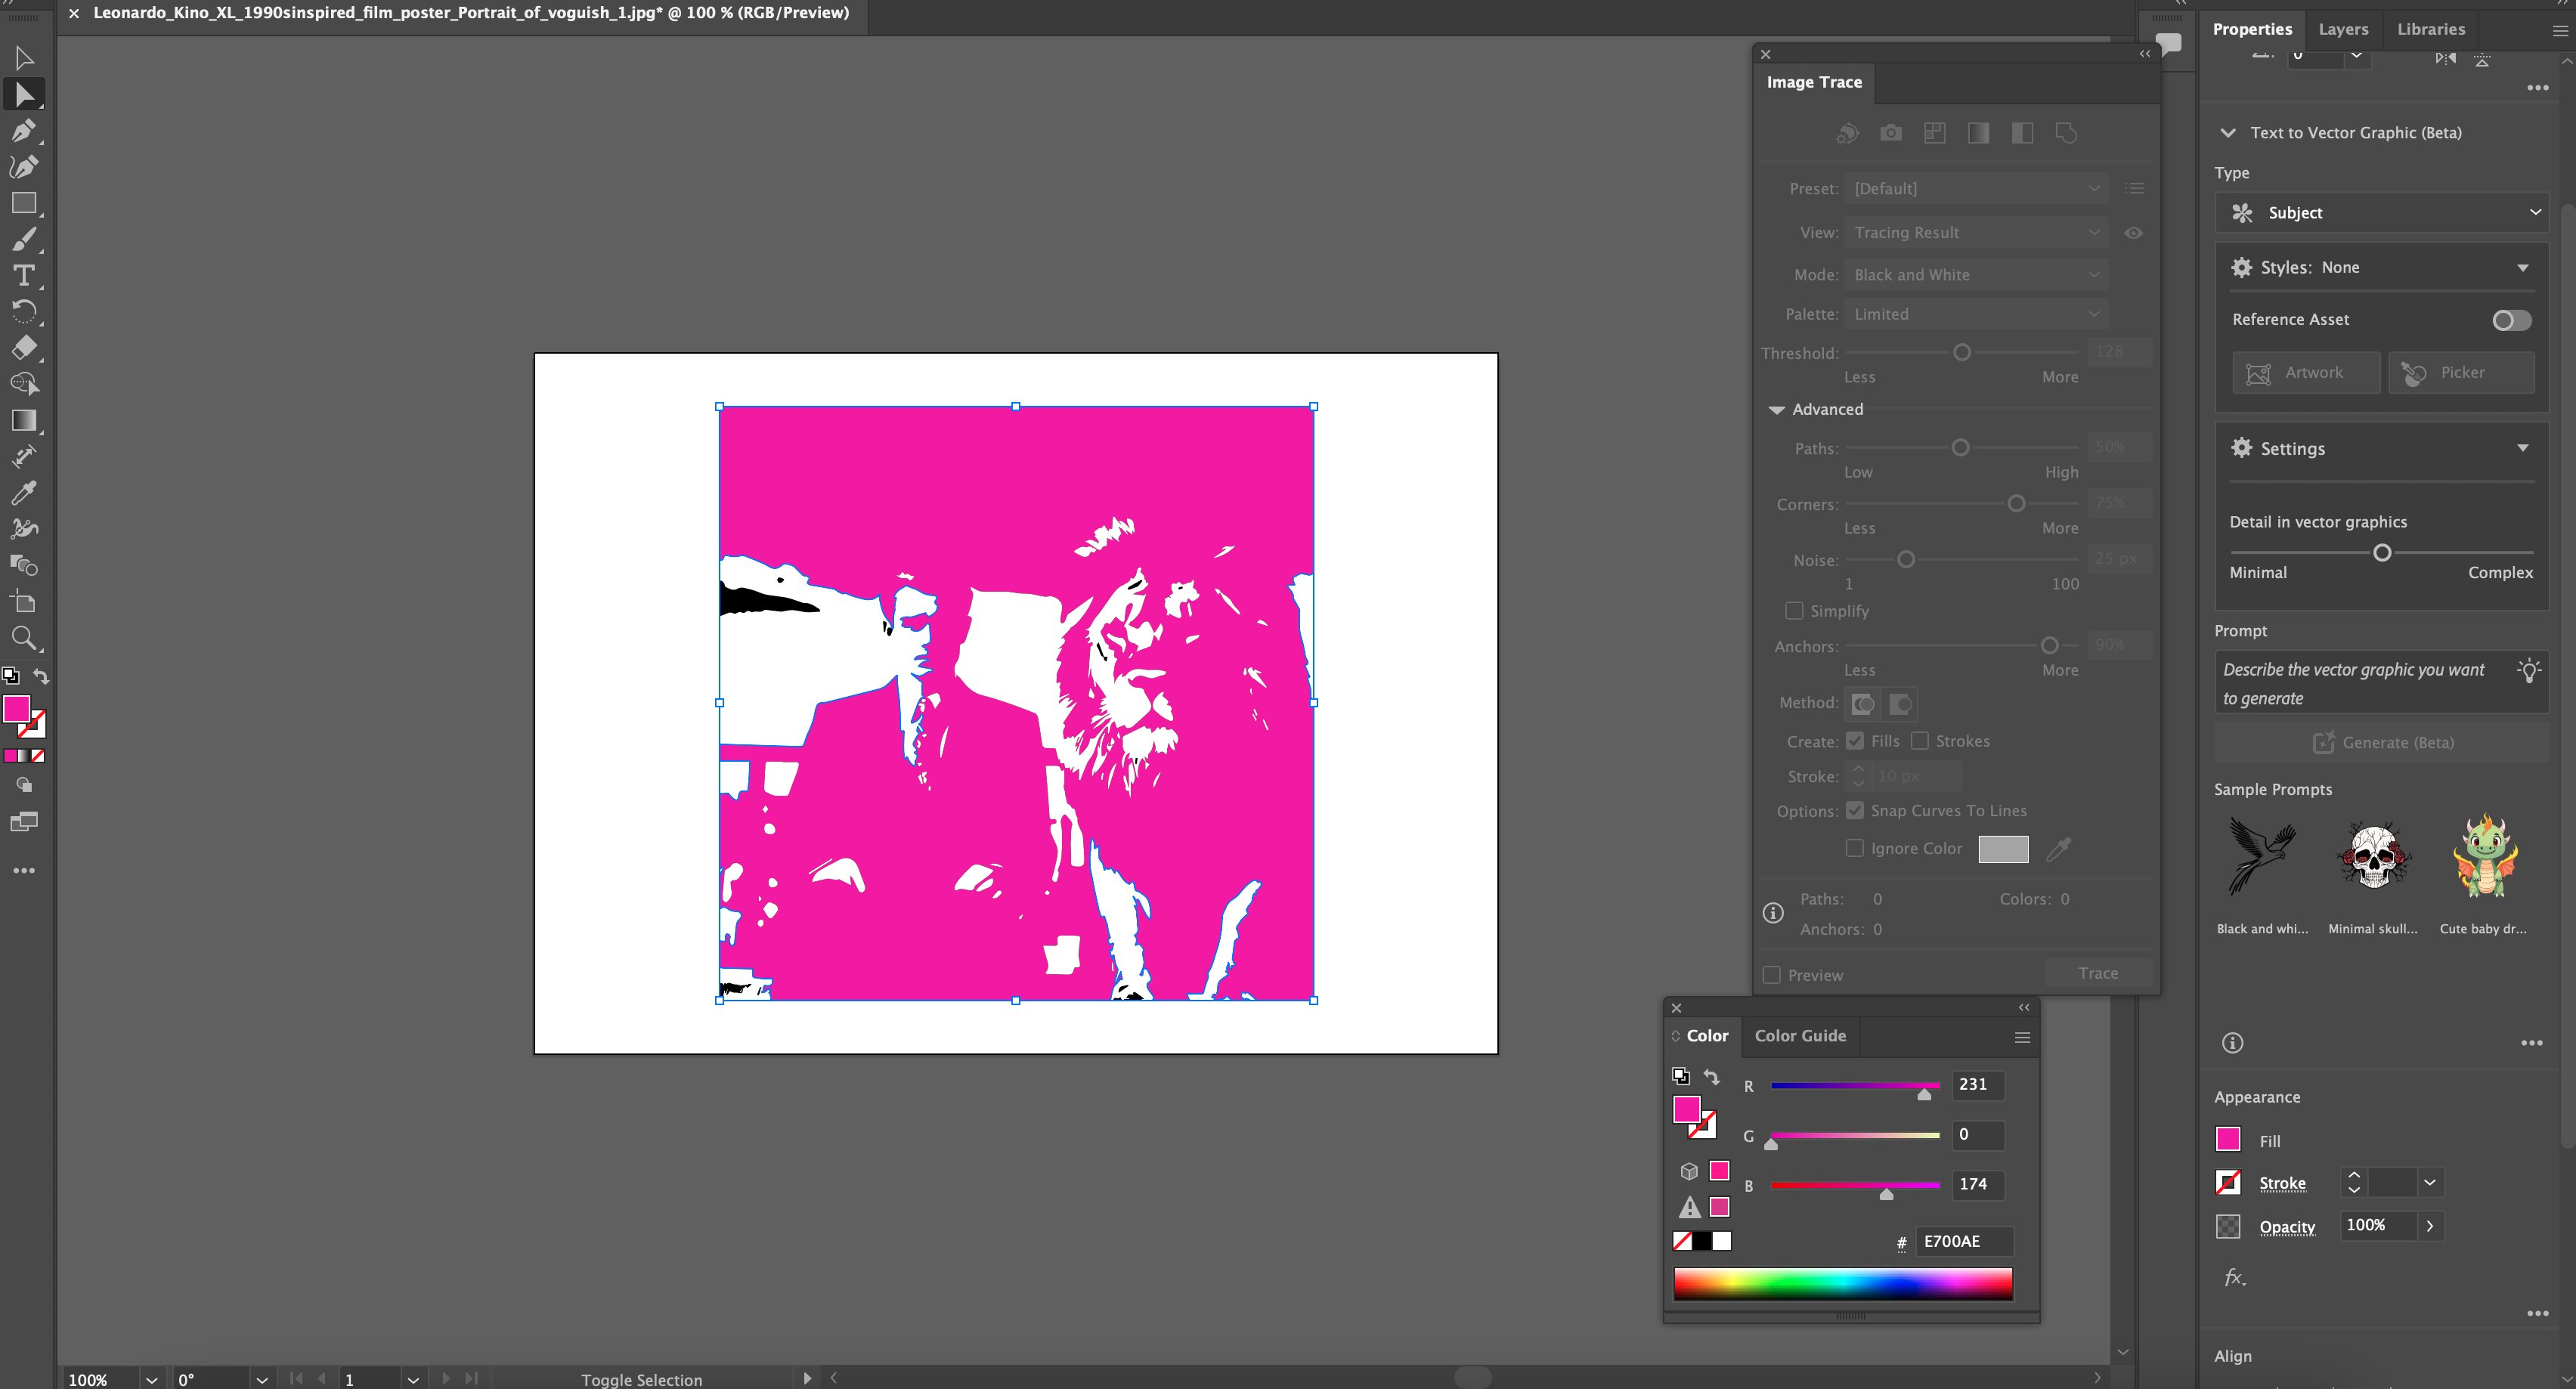Check the Ignore Color option
Viewport: 2576px width, 1389px height.
(x=1855, y=848)
